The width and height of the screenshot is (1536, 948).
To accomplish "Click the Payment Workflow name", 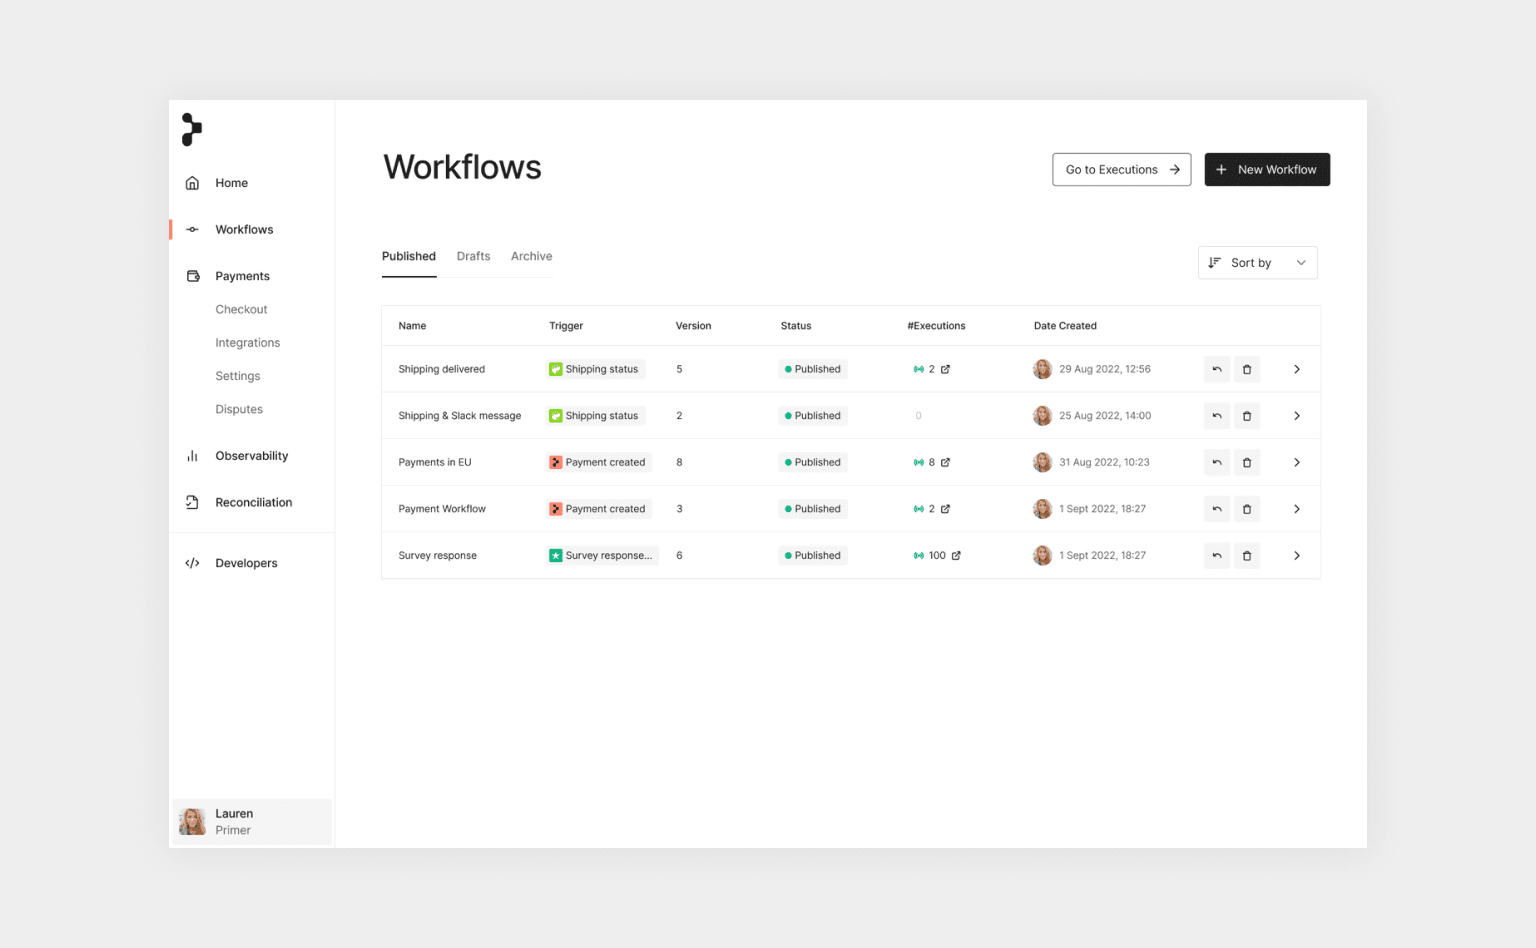I will pos(442,509).
